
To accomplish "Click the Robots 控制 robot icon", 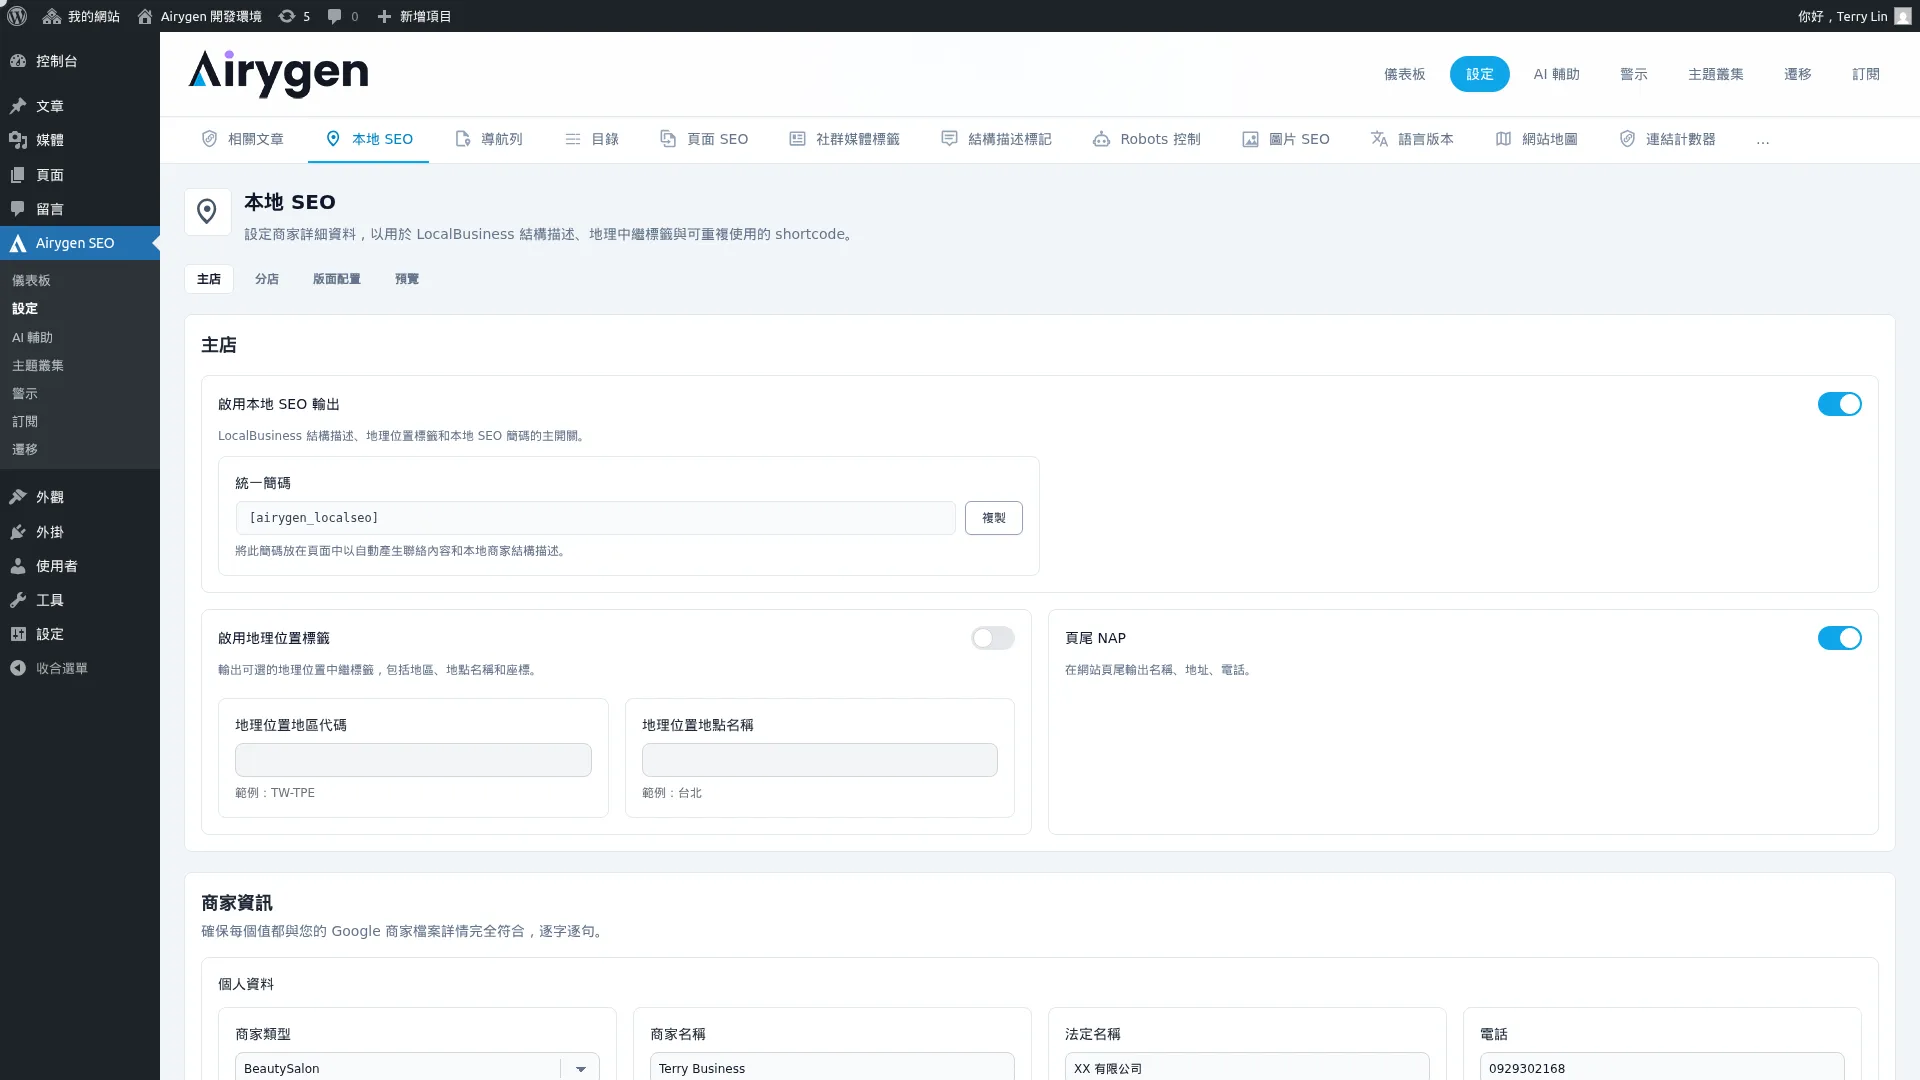I will (1101, 139).
